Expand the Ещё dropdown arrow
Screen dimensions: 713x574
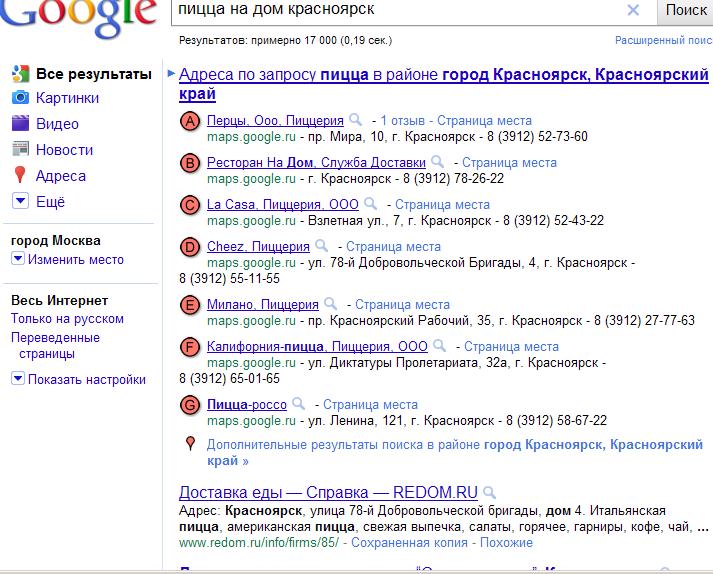coord(20,201)
